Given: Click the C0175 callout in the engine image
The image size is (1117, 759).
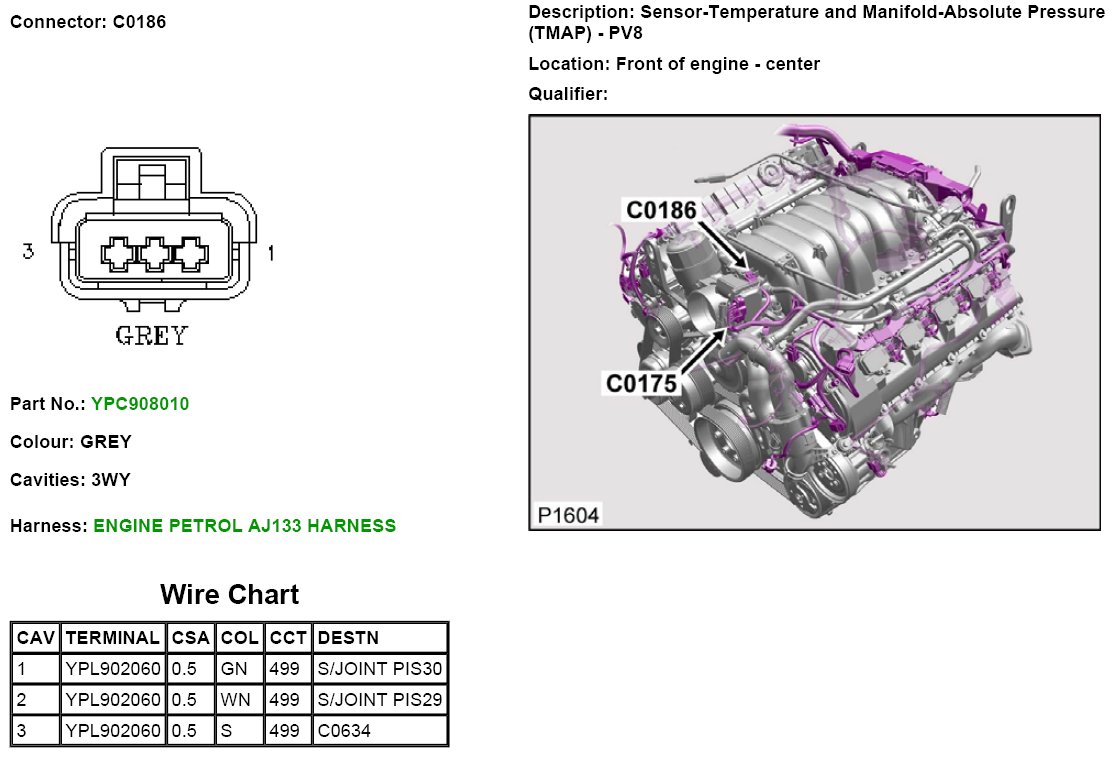Looking at the screenshot, I should point(640,383).
